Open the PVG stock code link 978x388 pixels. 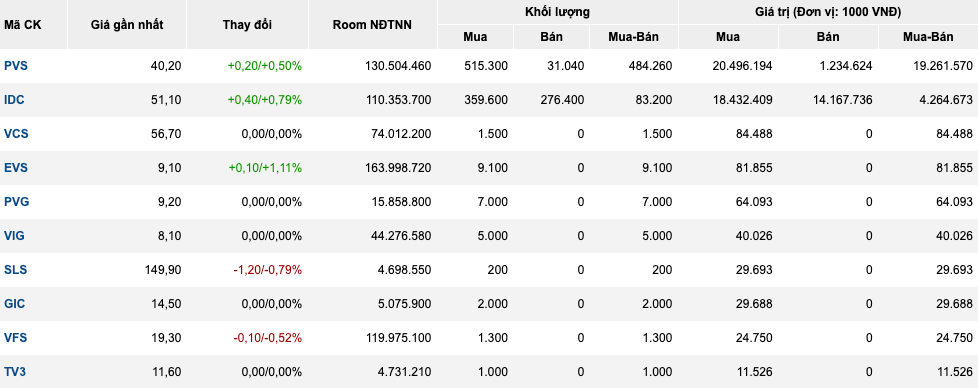click(x=17, y=201)
